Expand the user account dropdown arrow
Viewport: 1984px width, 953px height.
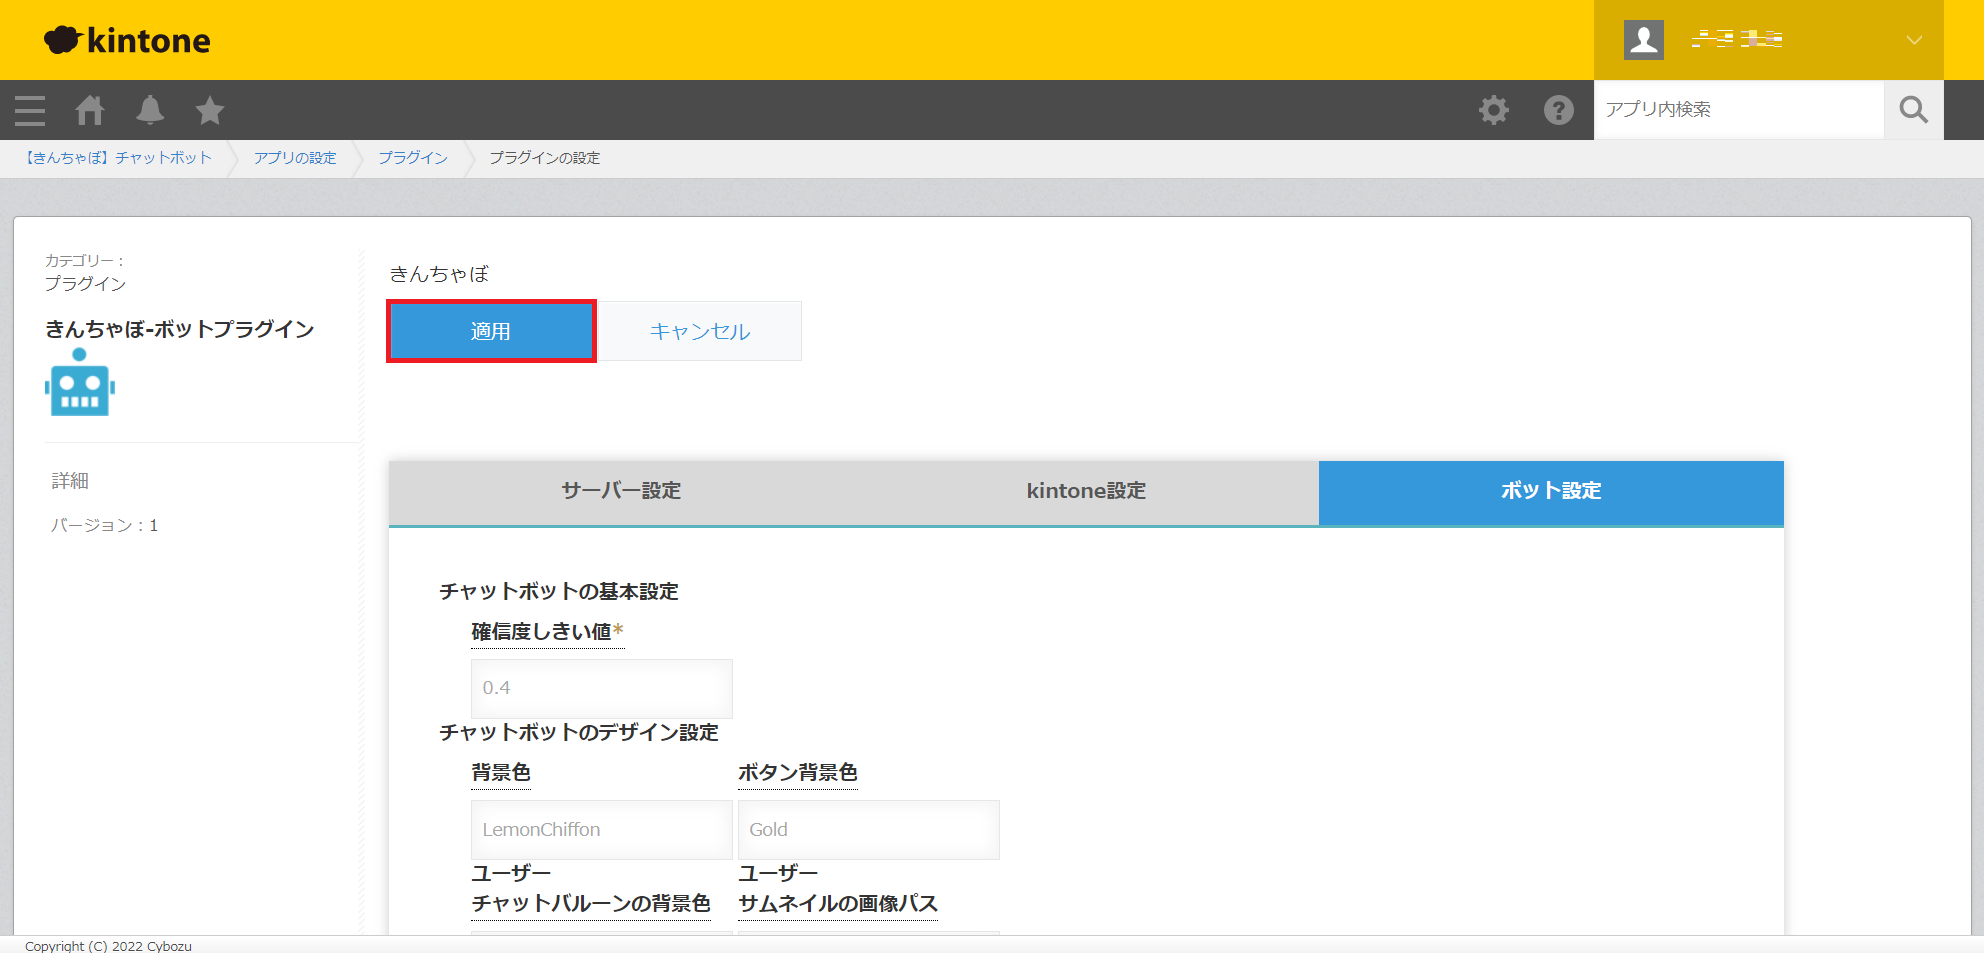coord(1913,40)
